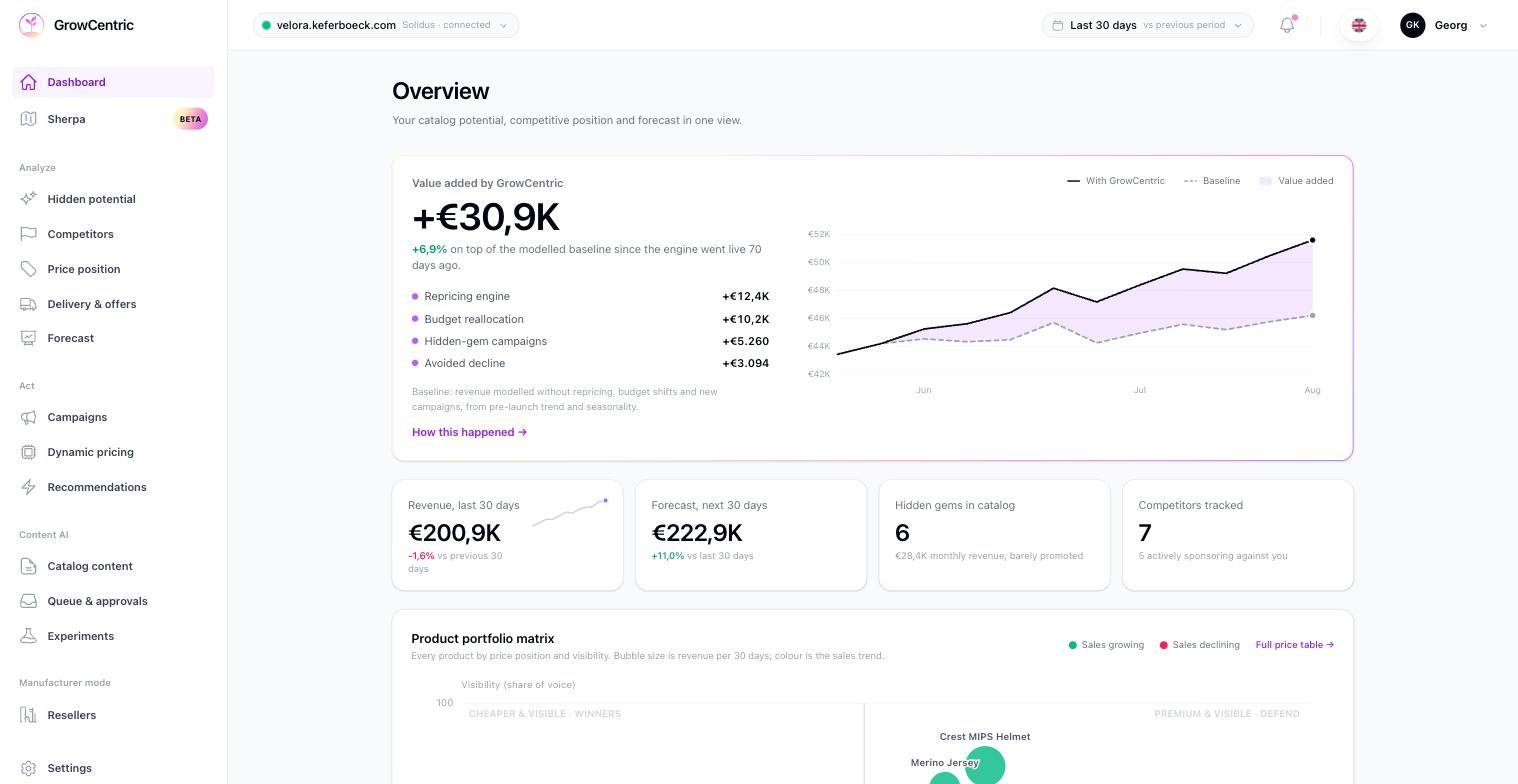This screenshot has width=1518, height=784.
Task: Open Hidden potential in sidebar
Action: pyautogui.click(x=114, y=199)
